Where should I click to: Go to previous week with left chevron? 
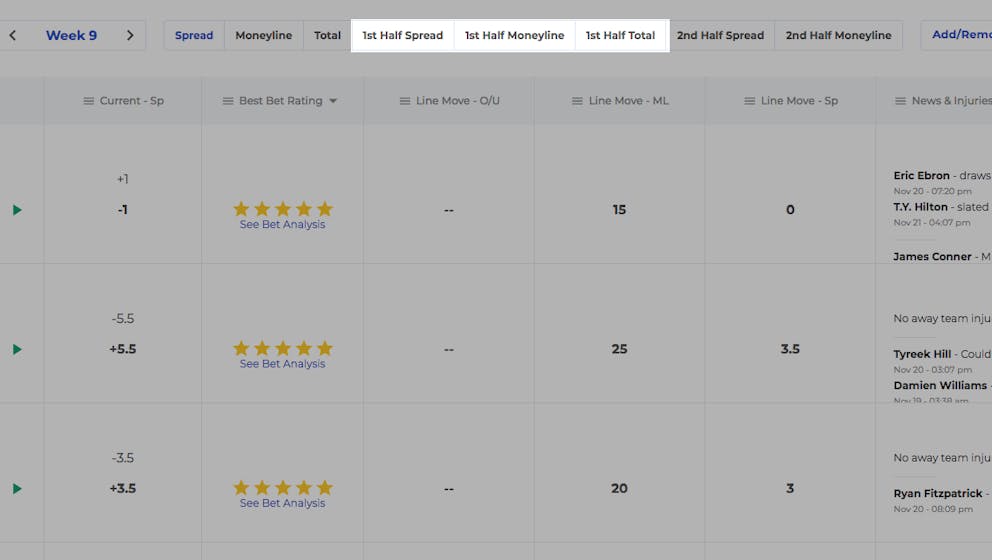coord(13,35)
